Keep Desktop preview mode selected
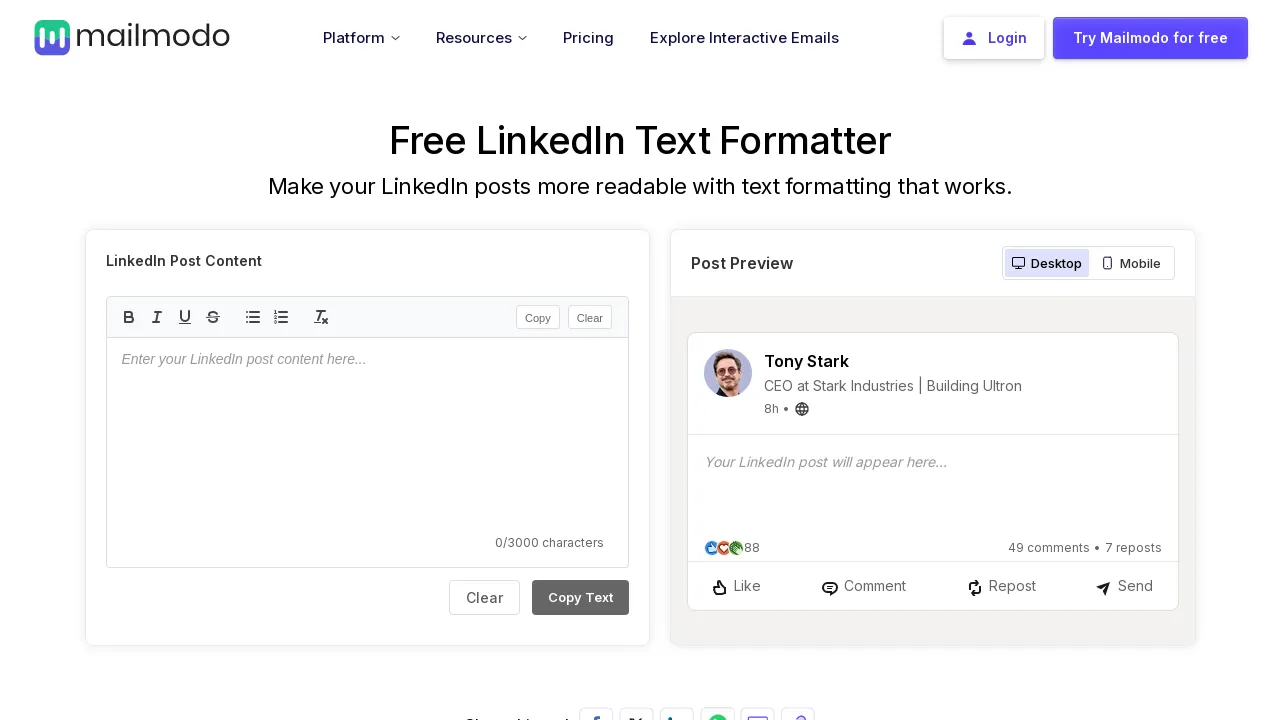The width and height of the screenshot is (1280, 720). point(1046,263)
